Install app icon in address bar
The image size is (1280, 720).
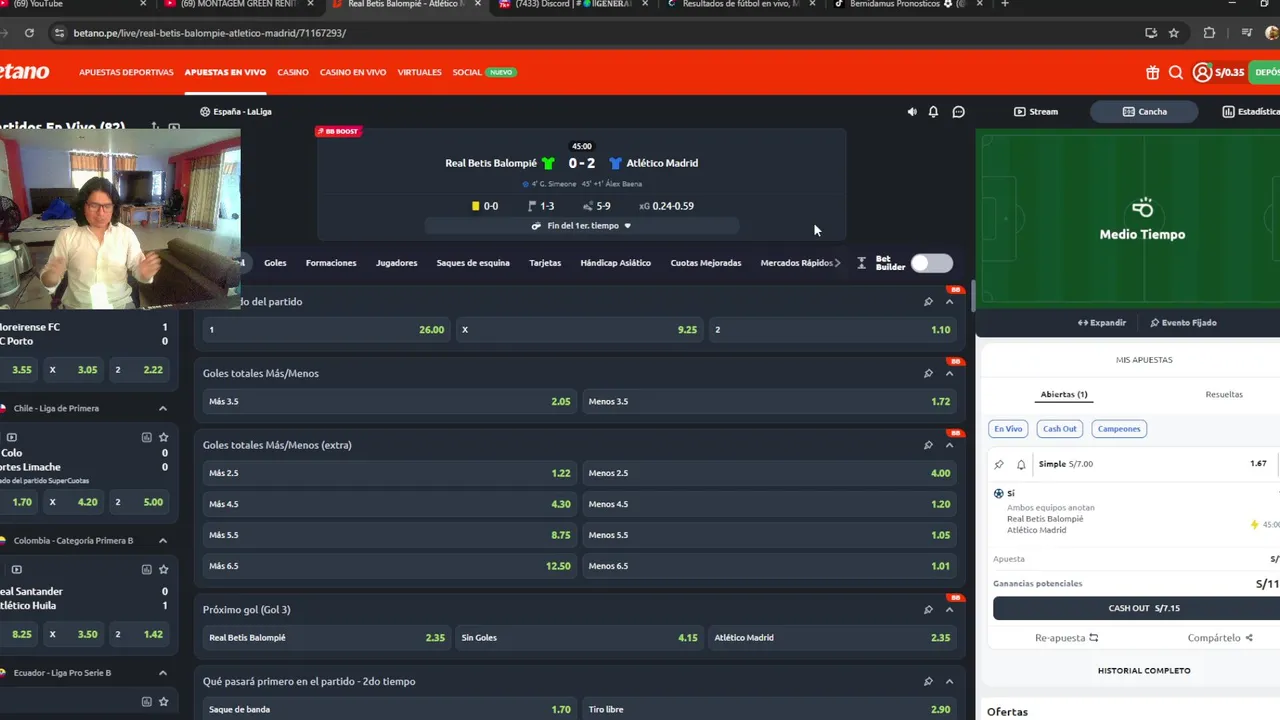pos(1151,33)
